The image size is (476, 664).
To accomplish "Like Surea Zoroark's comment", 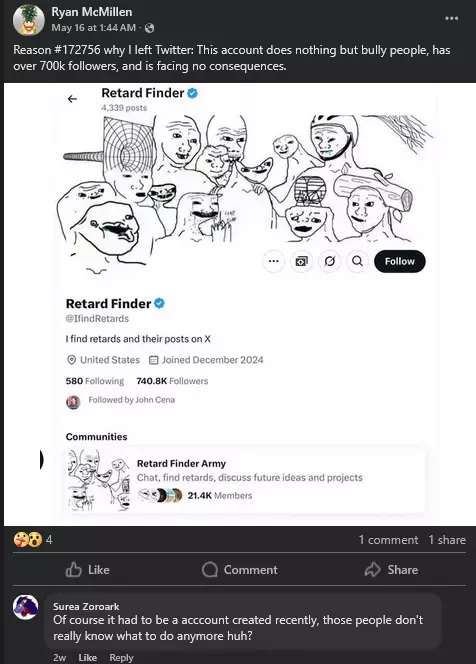I will tap(88, 657).
